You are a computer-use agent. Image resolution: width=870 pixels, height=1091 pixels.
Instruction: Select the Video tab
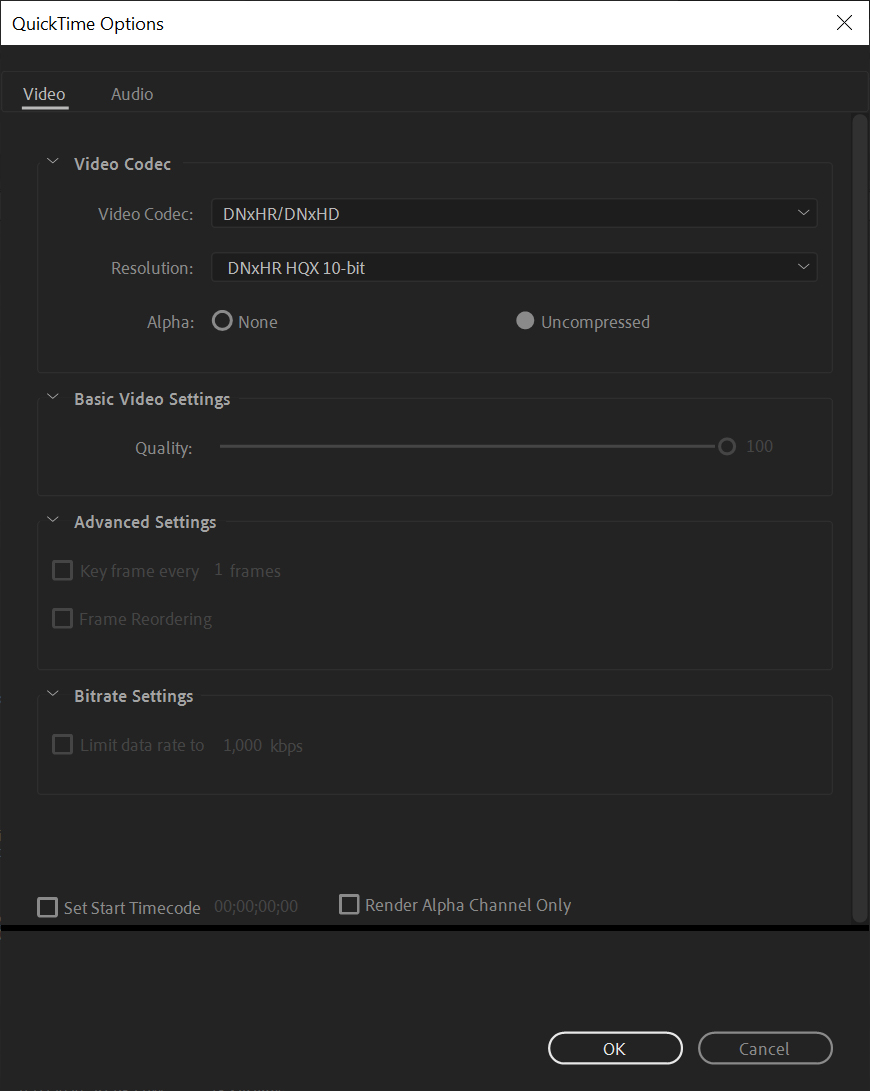[44, 93]
